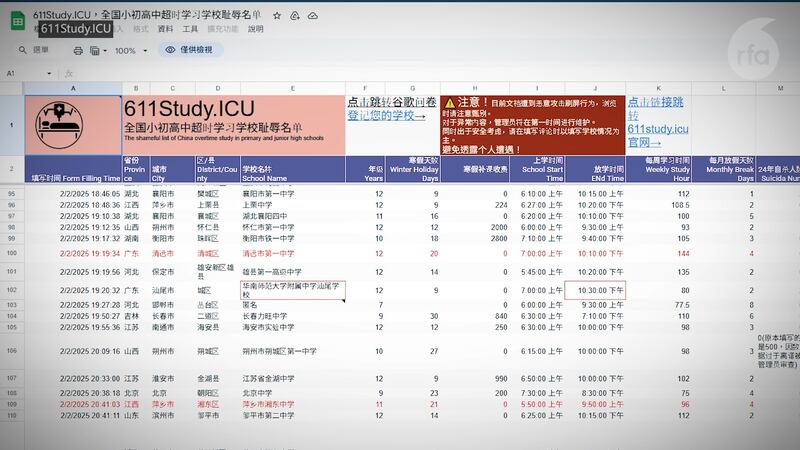Click the 雄安新区雄县 district cell
Image resolution: width=800 pixels, height=450 pixels.
216,272
